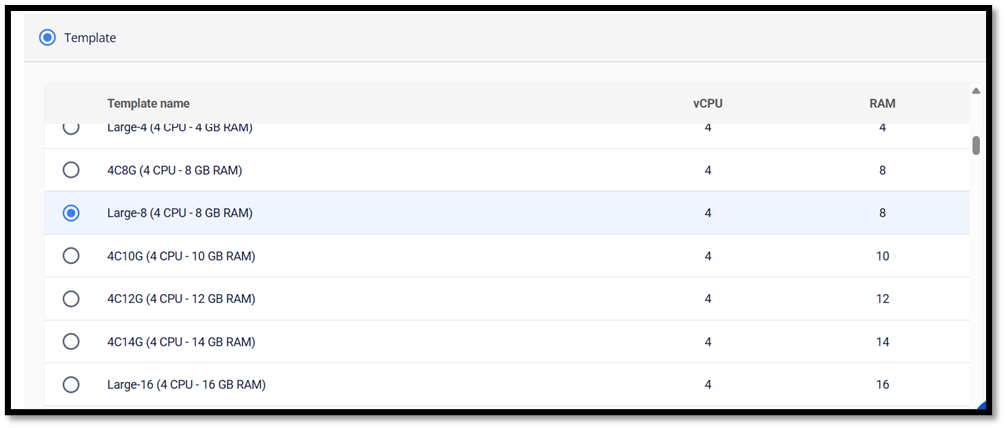The width and height of the screenshot is (1005, 428).
Task: Select the Template radio option
Action: 47,38
